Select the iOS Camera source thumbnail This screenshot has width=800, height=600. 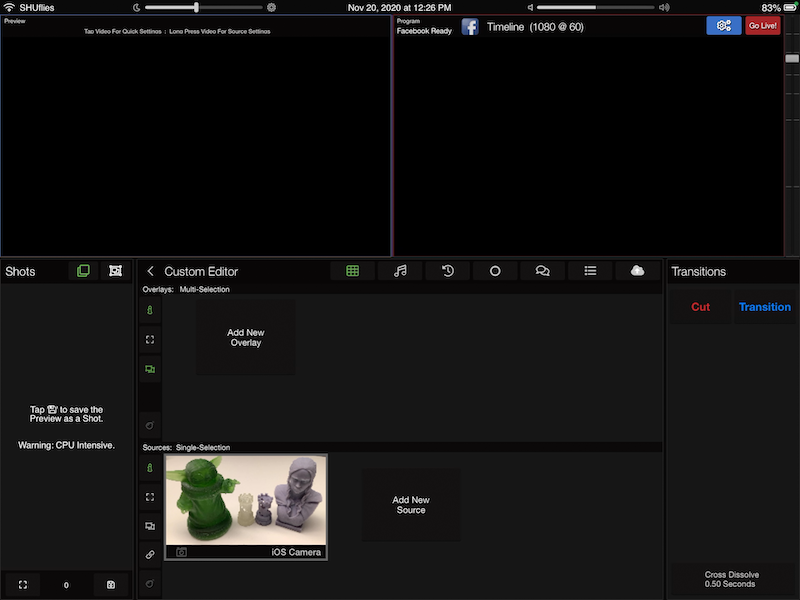246,506
